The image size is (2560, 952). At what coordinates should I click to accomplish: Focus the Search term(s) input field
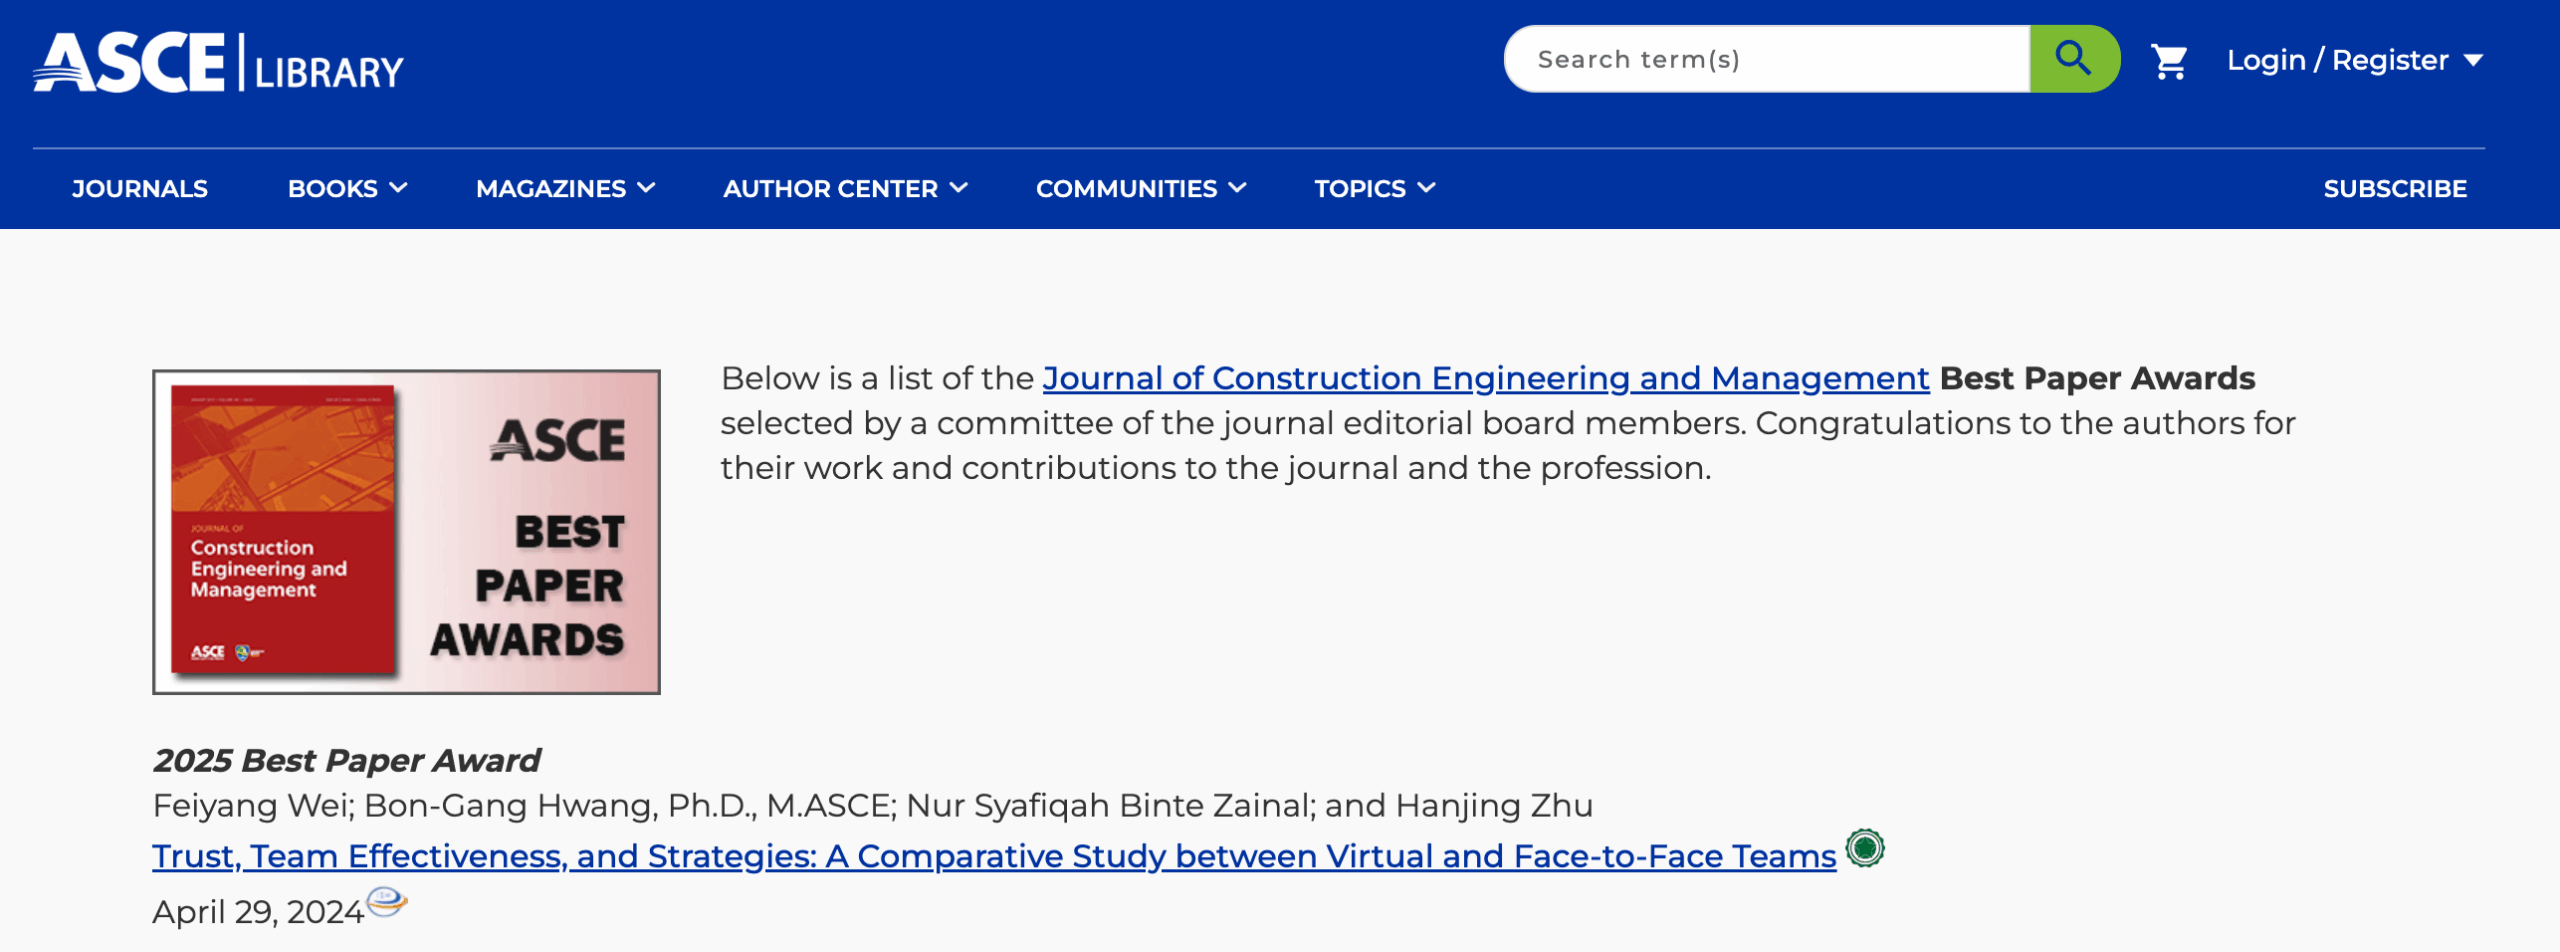pyautogui.click(x=1766, y=59)
